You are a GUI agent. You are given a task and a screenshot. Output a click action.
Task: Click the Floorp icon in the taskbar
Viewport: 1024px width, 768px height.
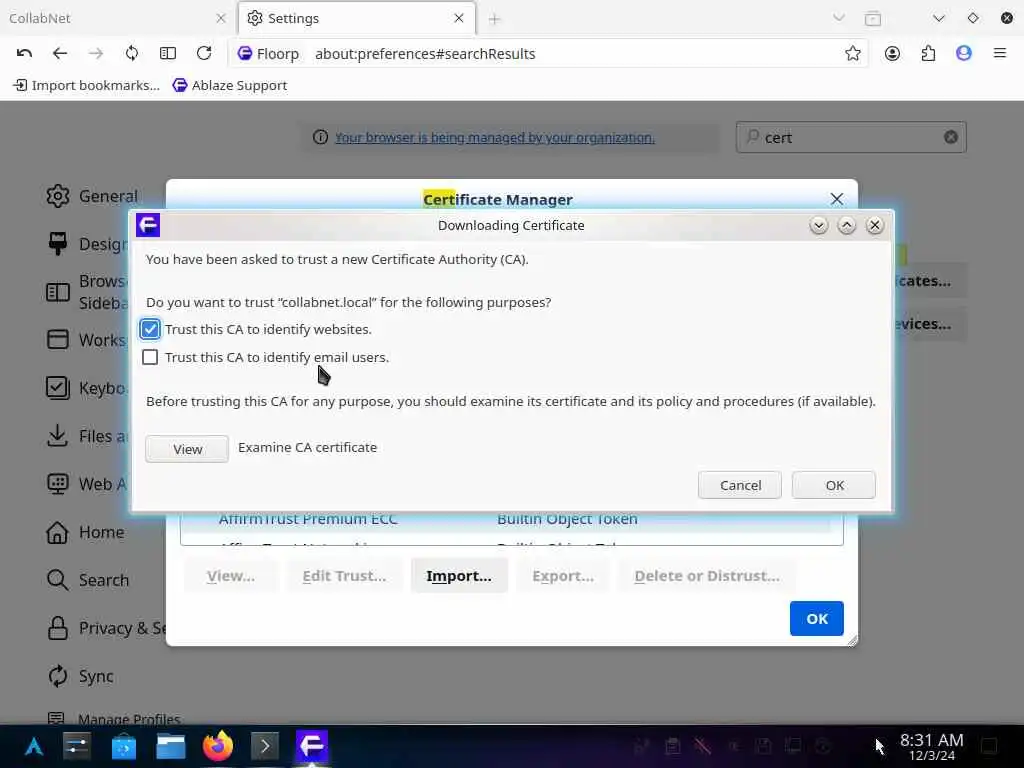[x=312, y=746]
